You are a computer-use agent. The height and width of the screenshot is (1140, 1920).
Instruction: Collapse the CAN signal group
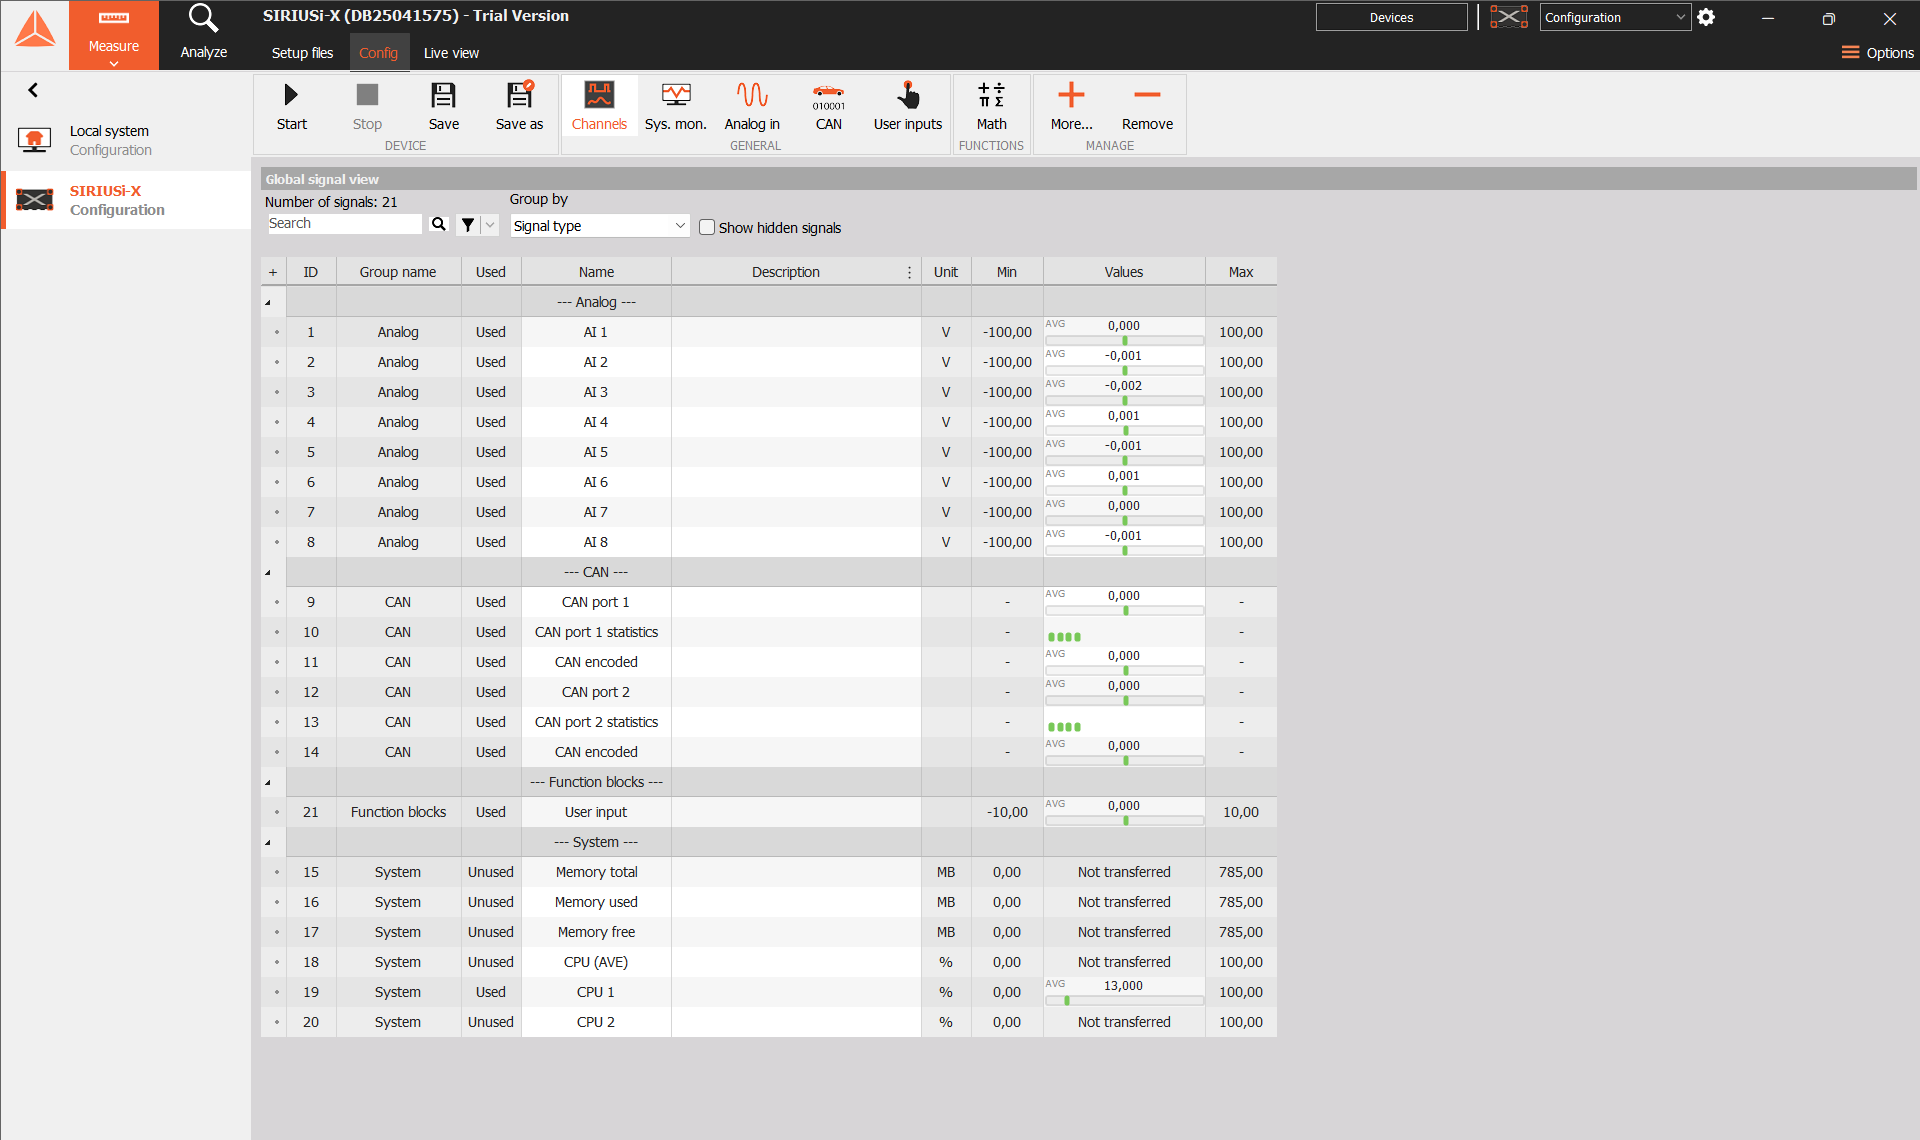coord(268,572)
